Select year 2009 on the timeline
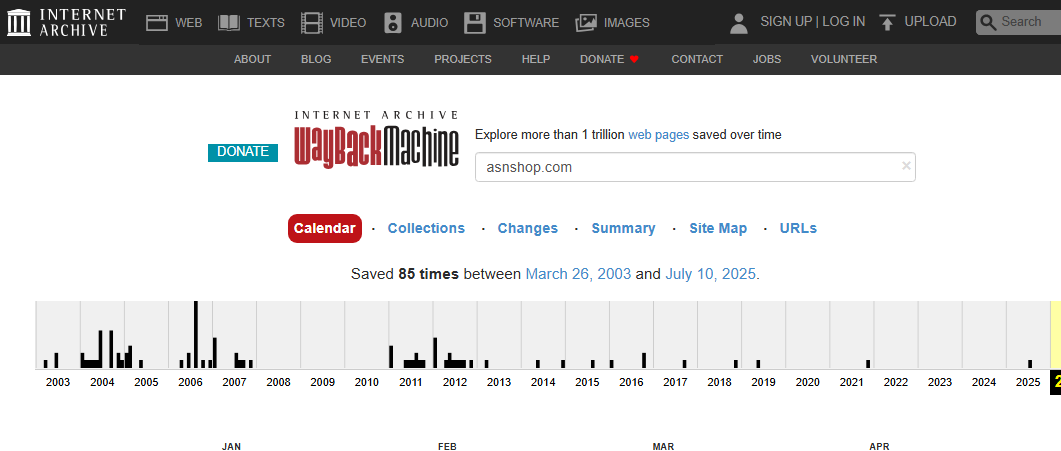This screenshot has width=1061, height=451. tap(323, 383)
